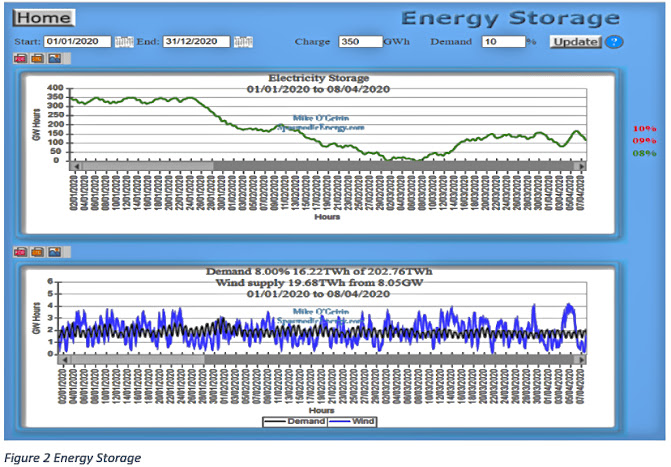The image size is (671, 467).
Task: Focus the End date field
Action: coord(196,42)
